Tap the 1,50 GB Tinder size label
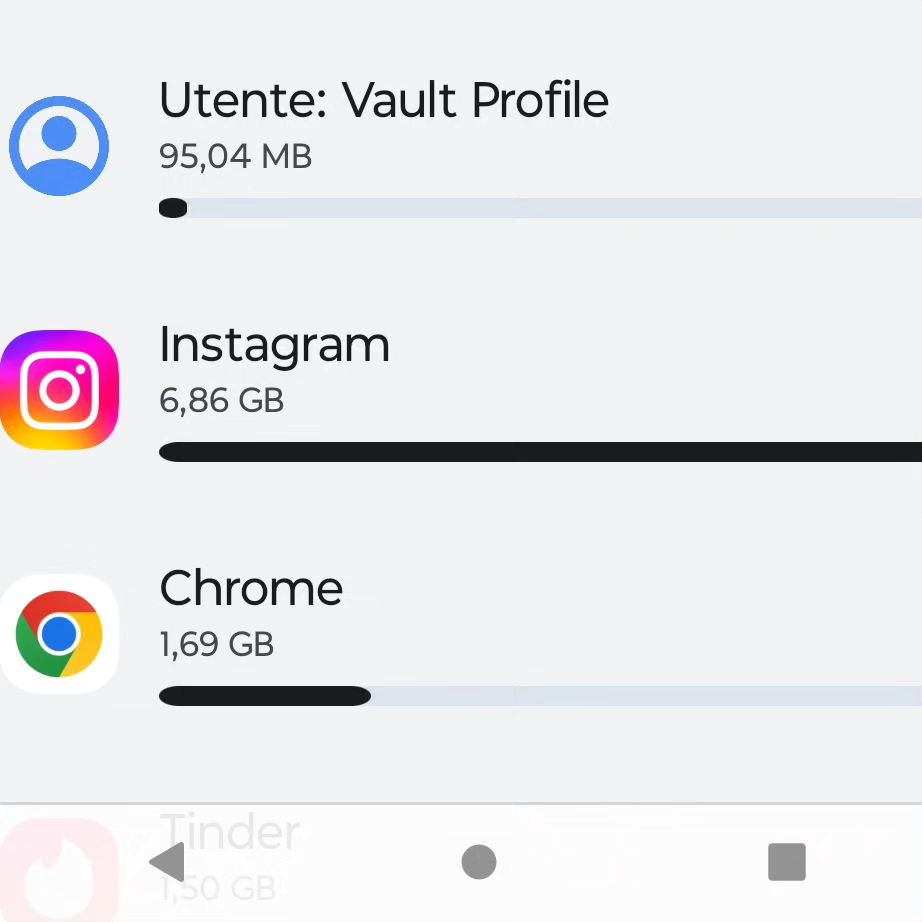This screenshot has height=922, width=922. tap(218, 888)
